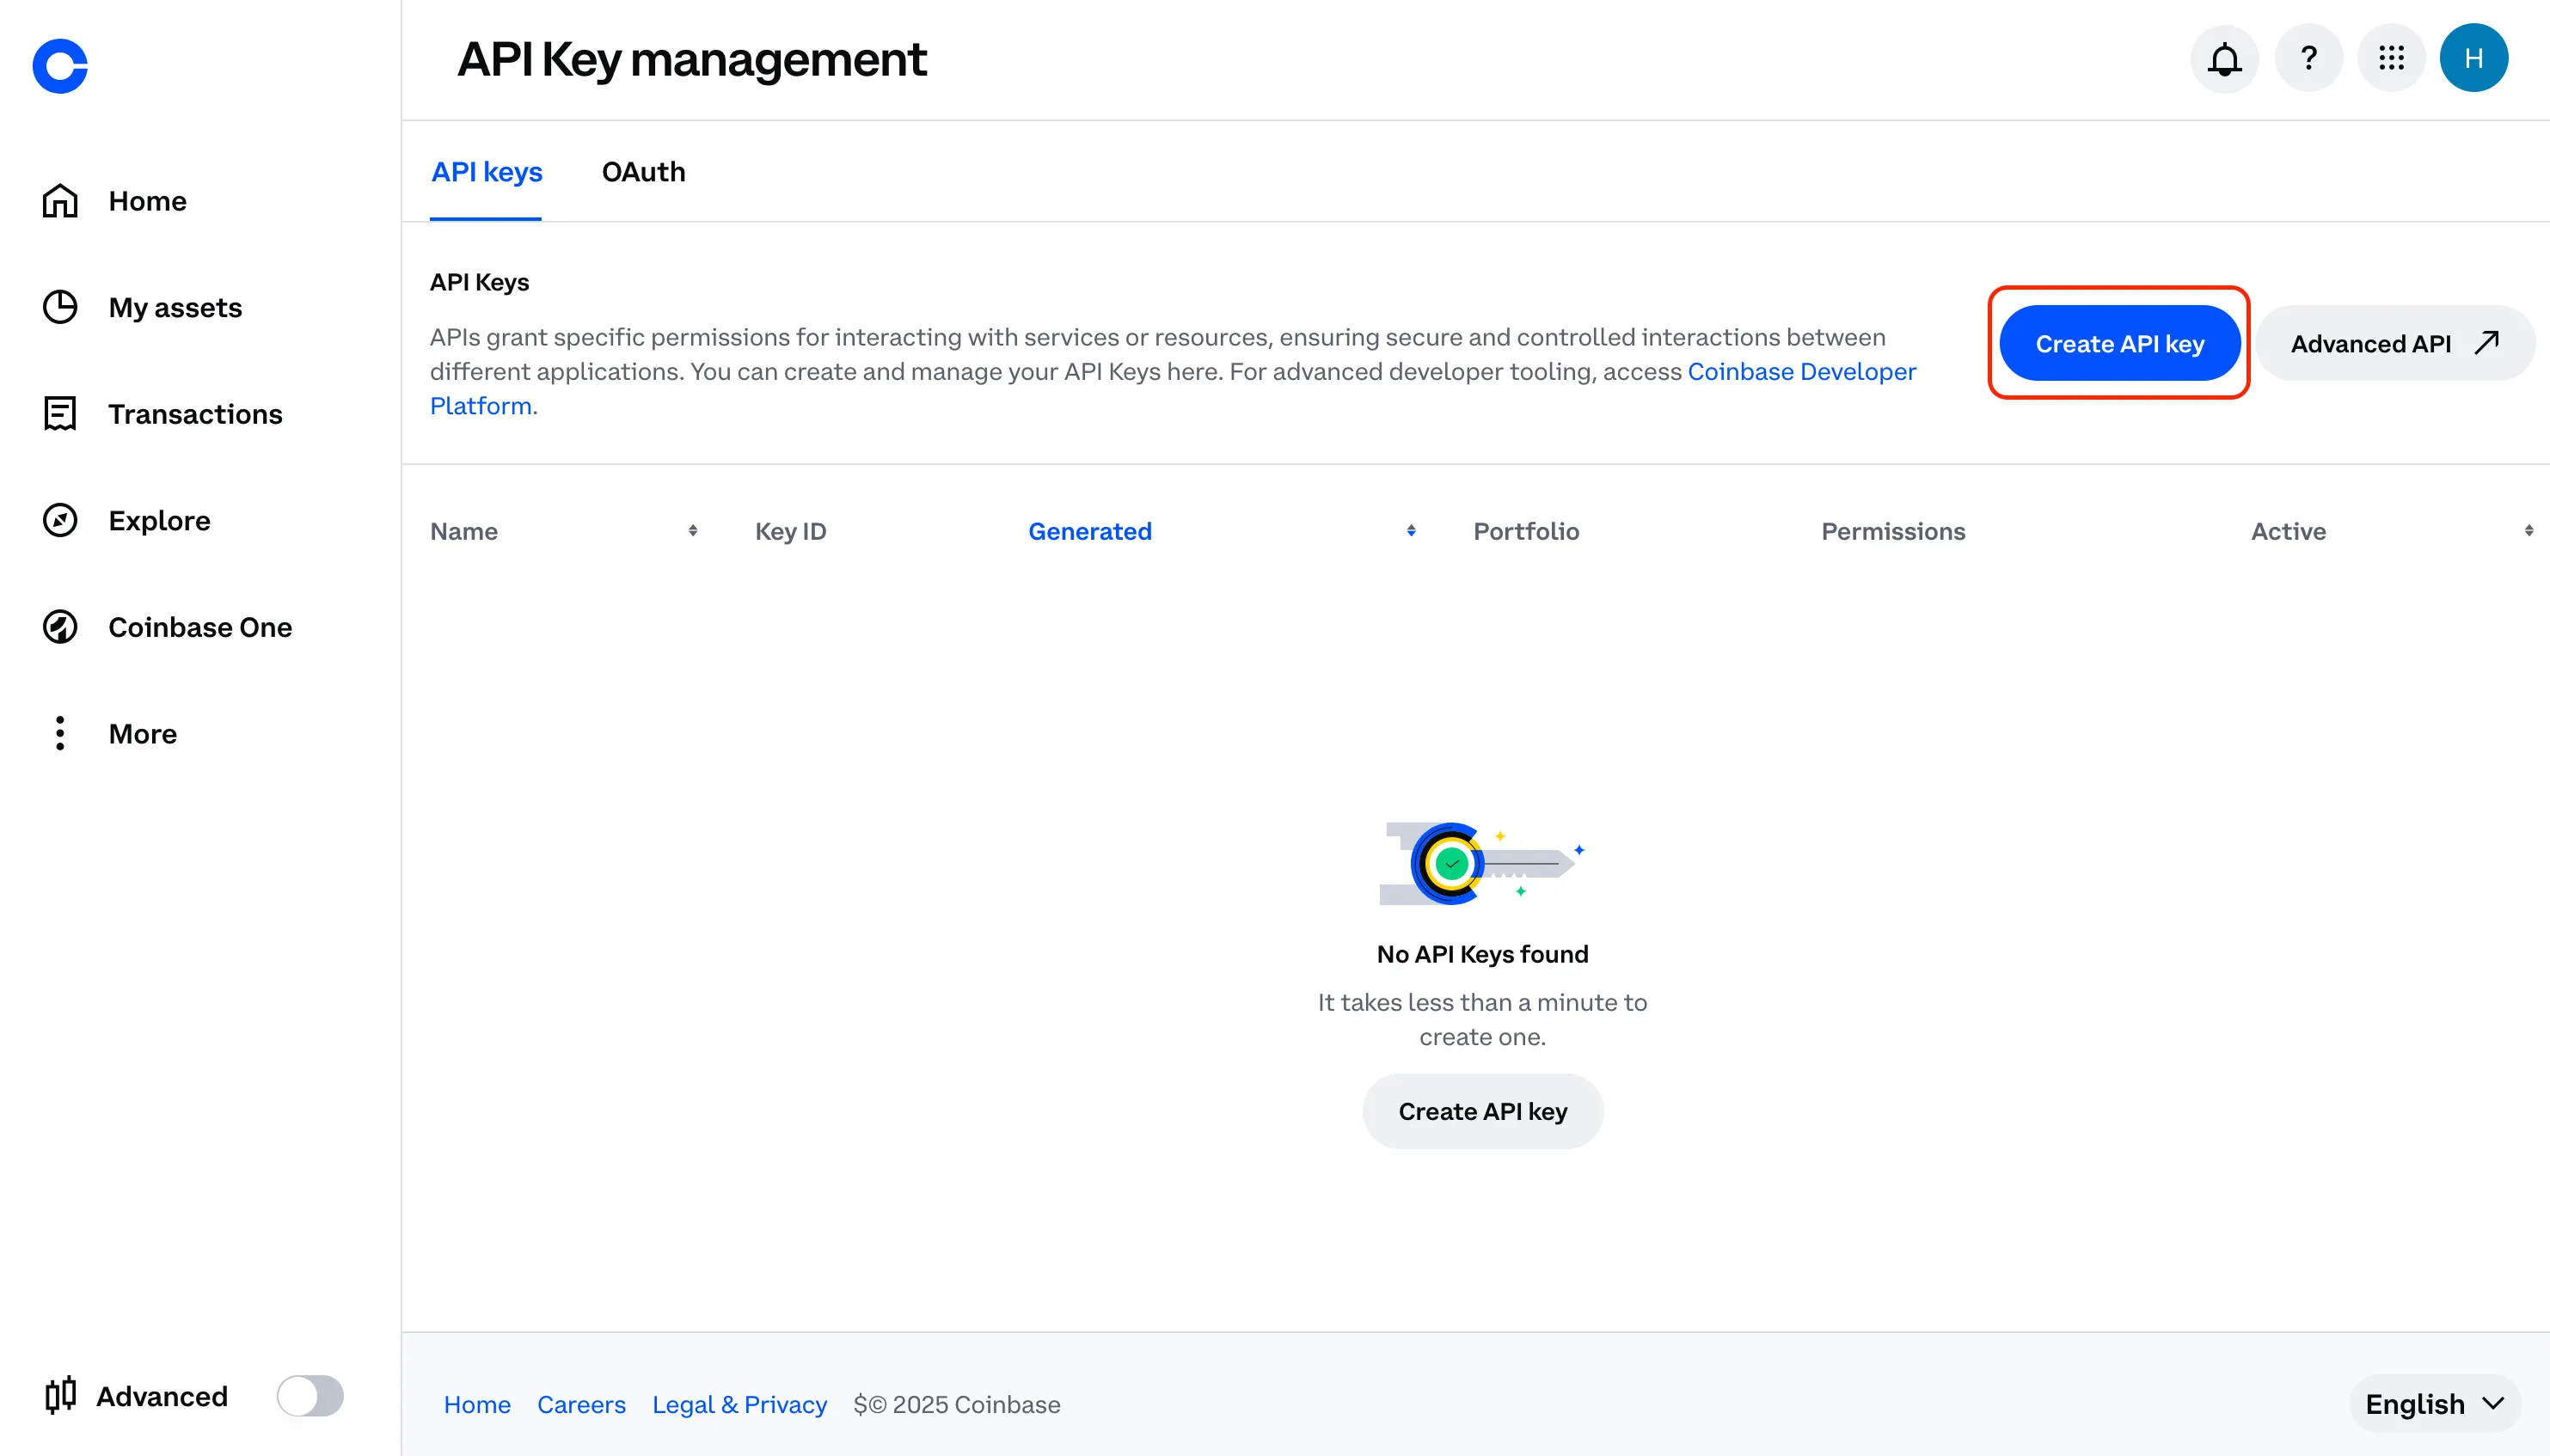This screenshot has width=2550, height=1456.
Task: Open the help question mark icon
Action: coord(2308,58)
